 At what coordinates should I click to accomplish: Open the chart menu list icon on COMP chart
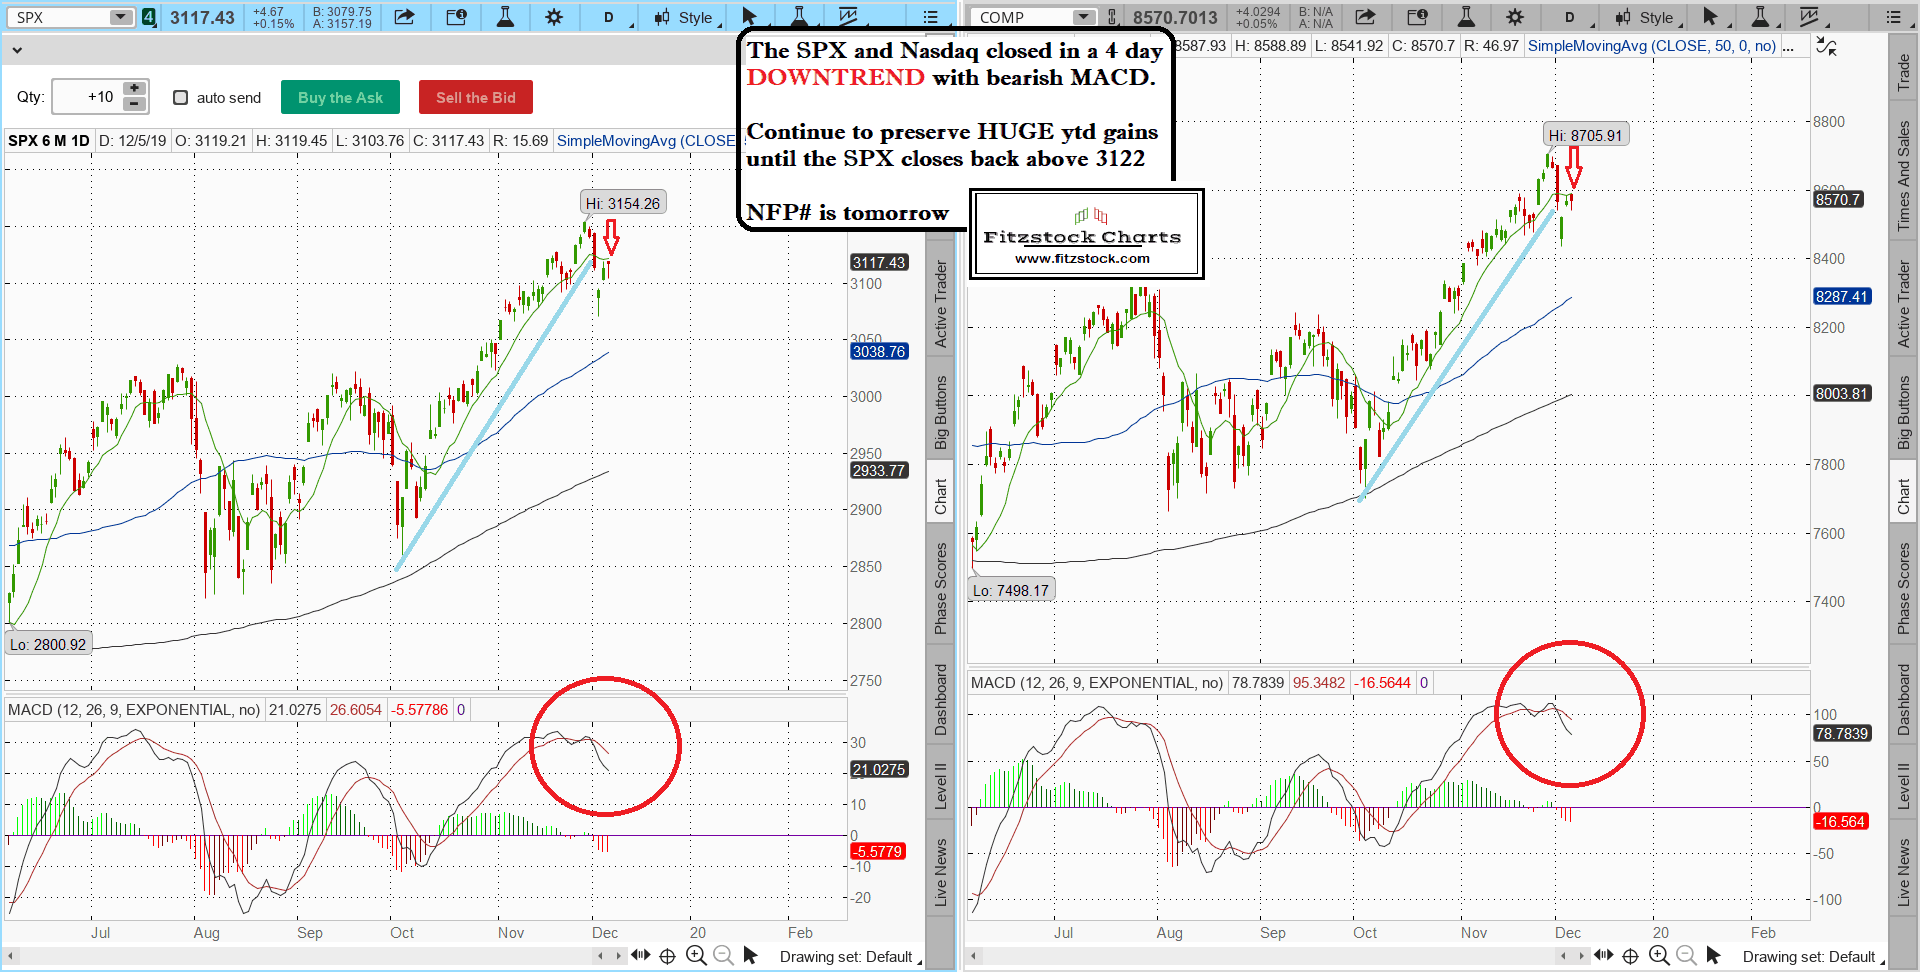coord(1895,17)
